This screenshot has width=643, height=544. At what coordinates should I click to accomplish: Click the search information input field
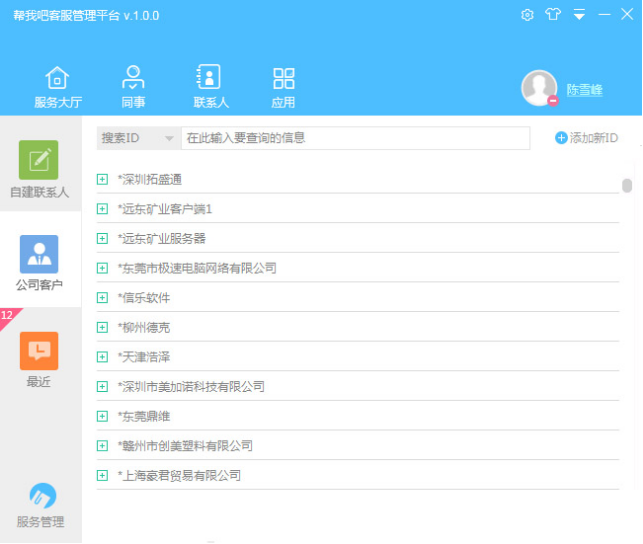[x=355, y=138]
